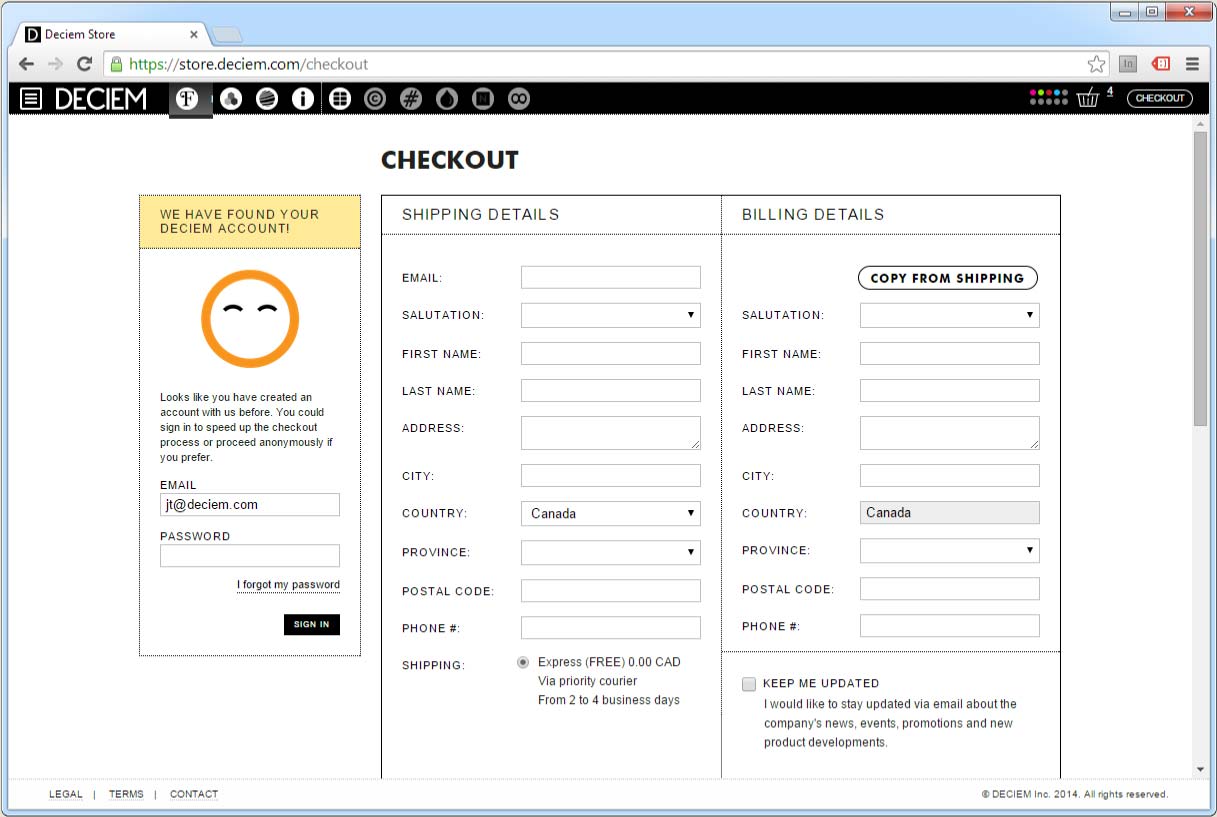Open the square "N" brand icon
This screenshot has height=817, width=1217.
483,99
